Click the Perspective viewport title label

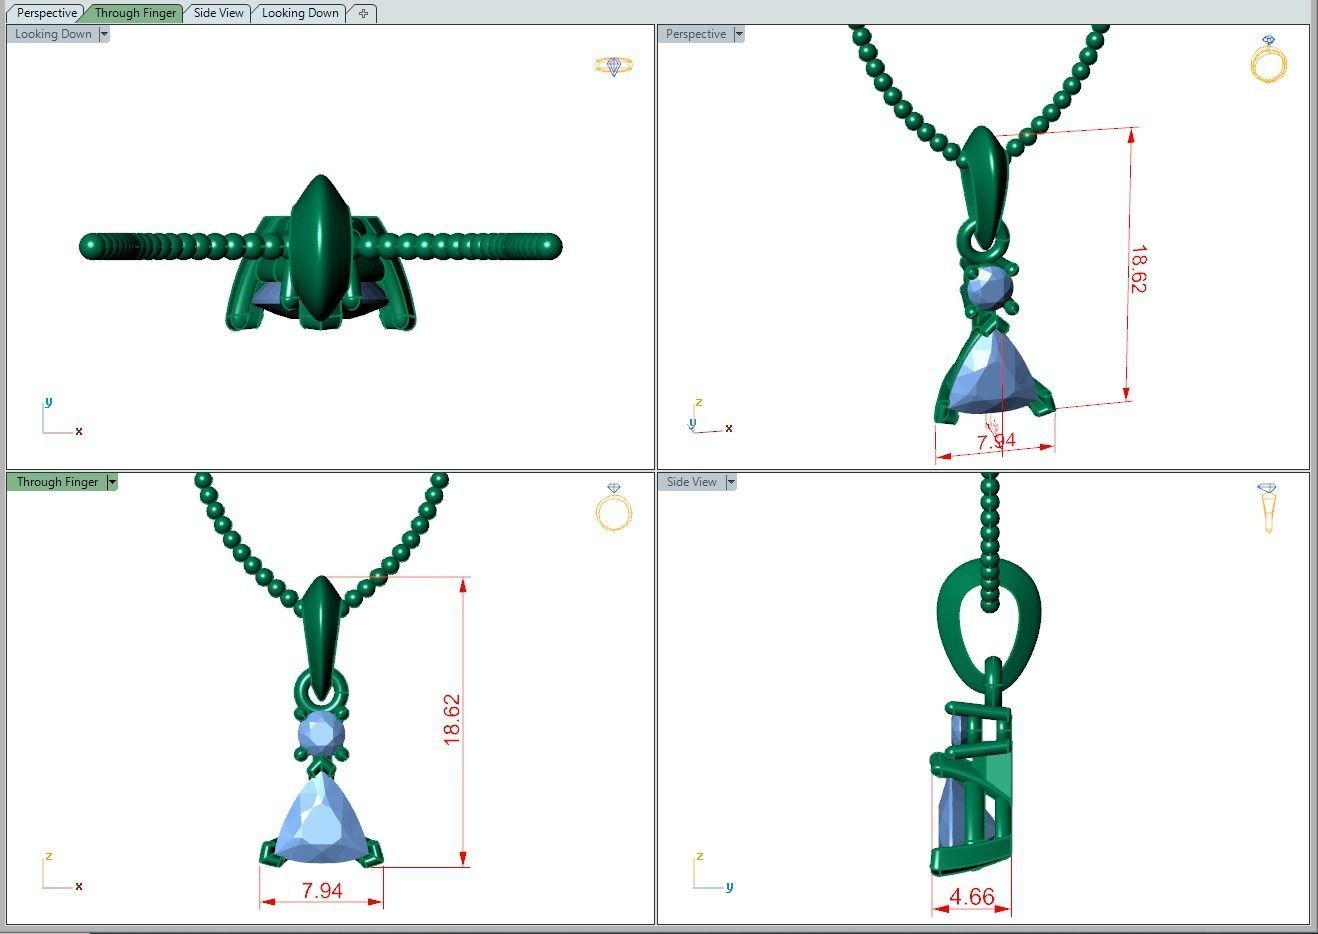[x=696, y=34]
